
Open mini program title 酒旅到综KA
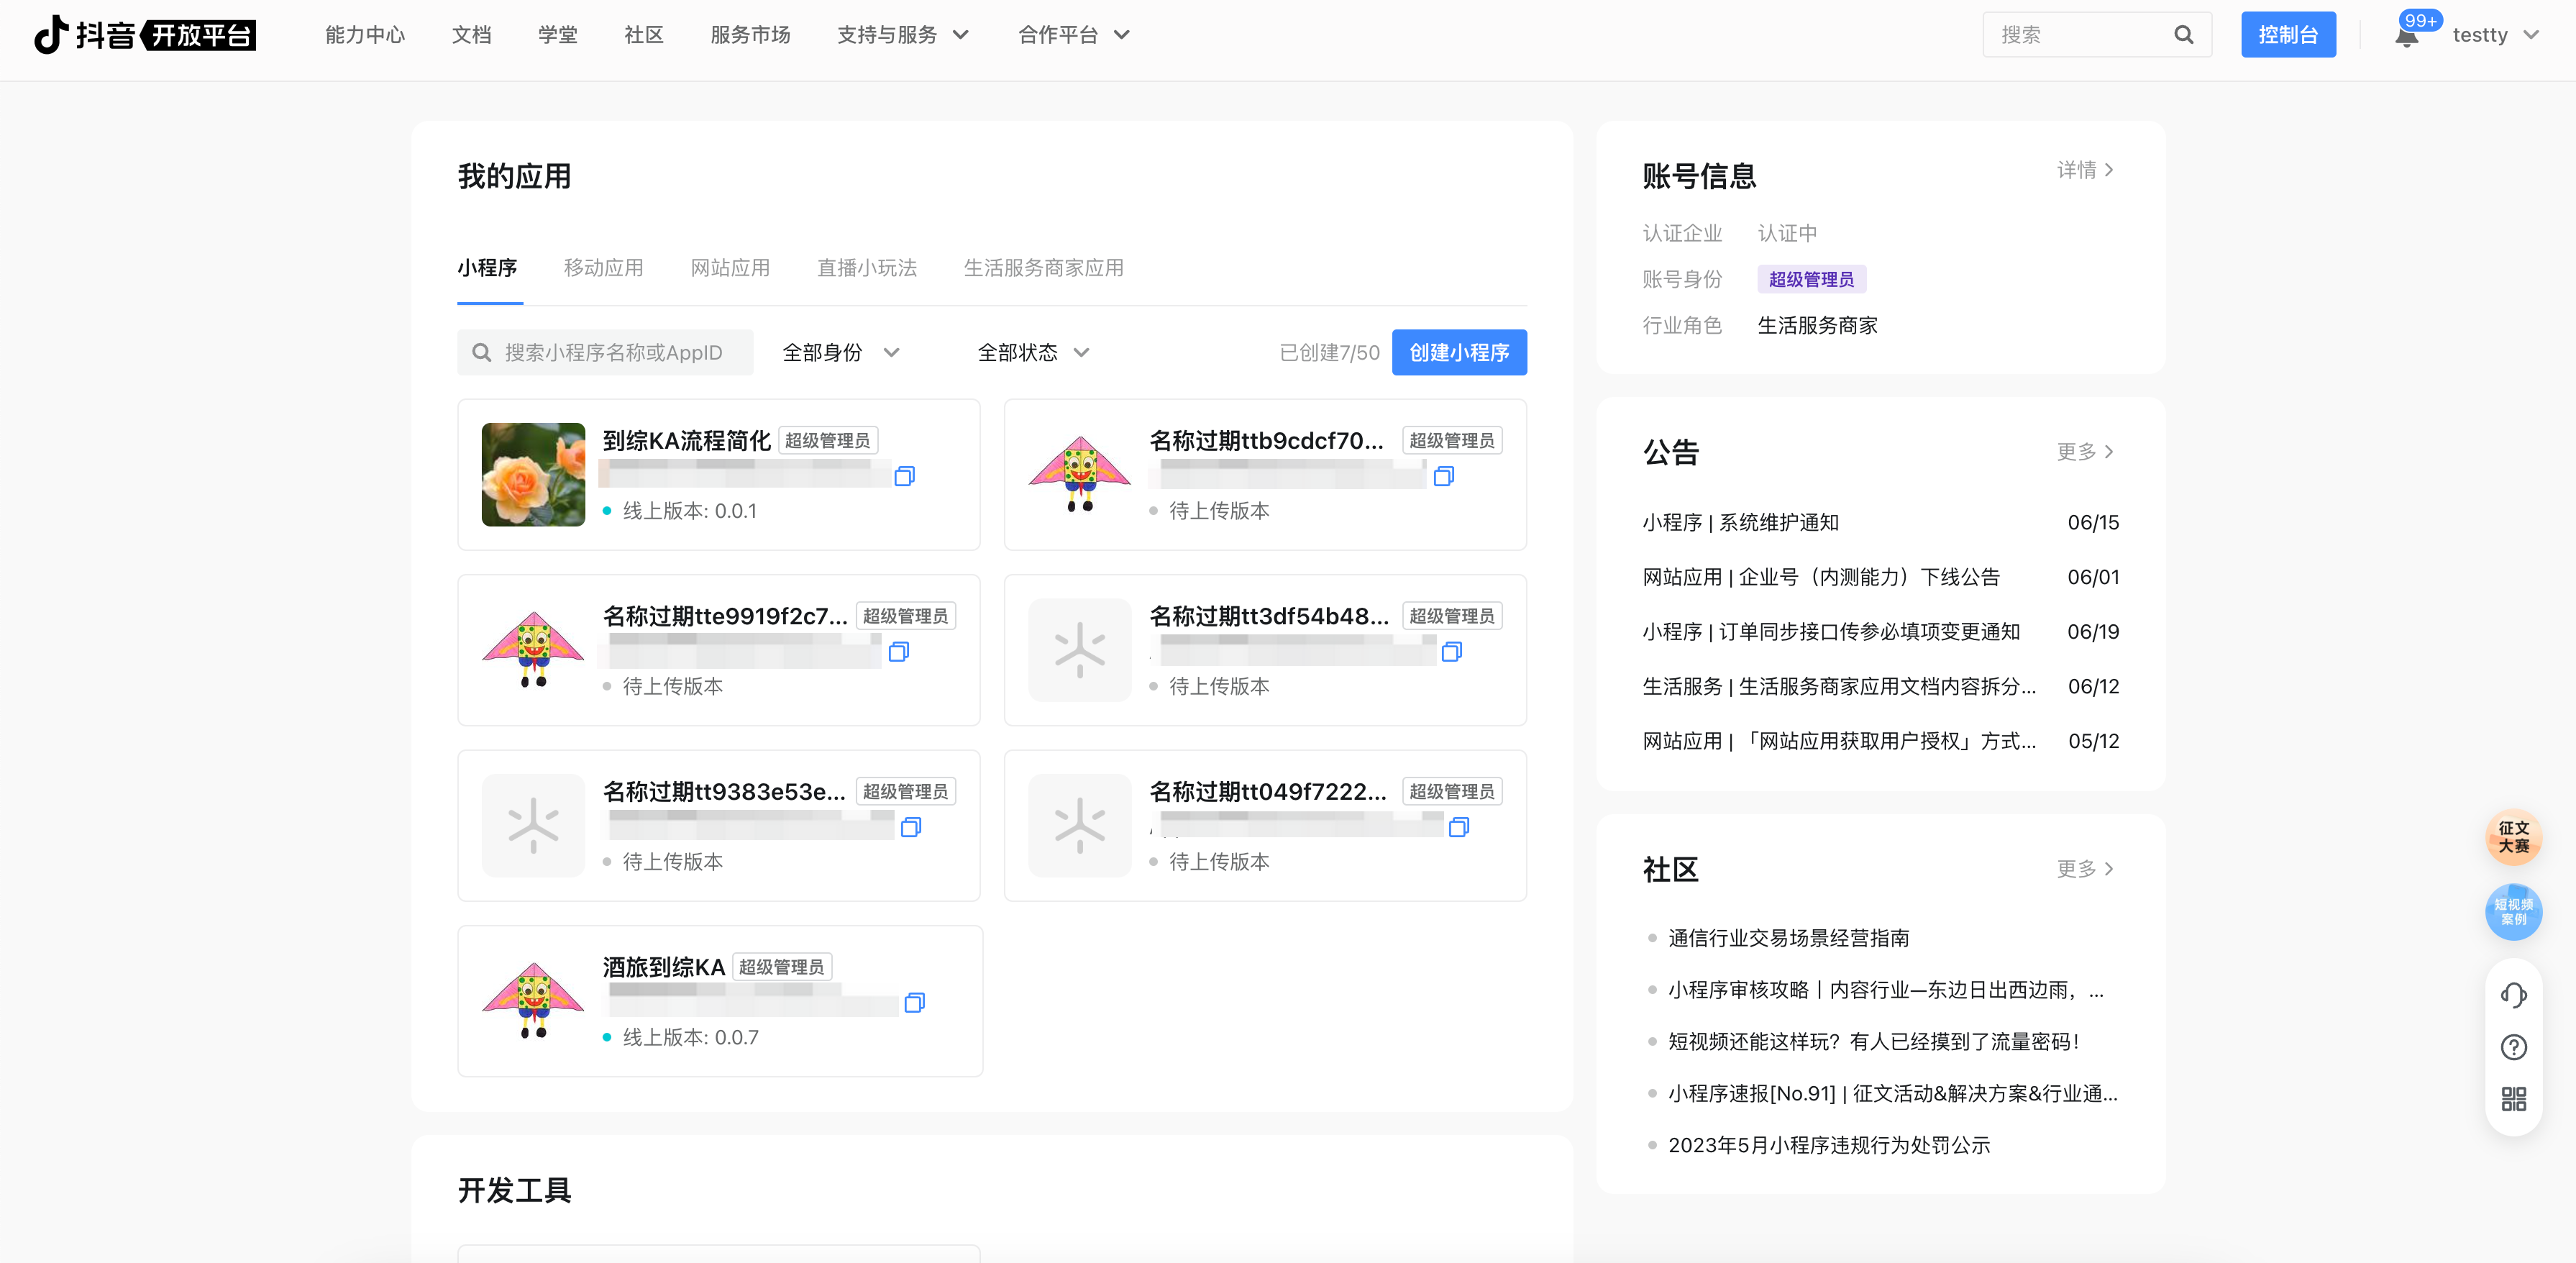(663, 968)
